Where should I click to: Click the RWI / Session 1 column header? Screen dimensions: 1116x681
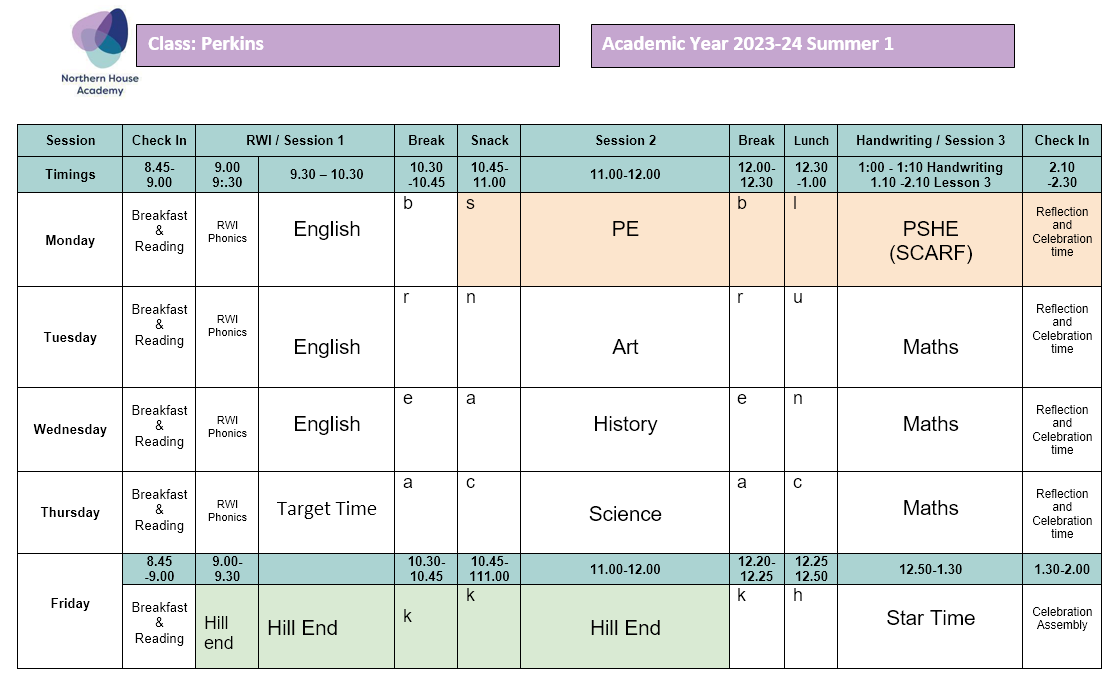(x=294, y=141)
